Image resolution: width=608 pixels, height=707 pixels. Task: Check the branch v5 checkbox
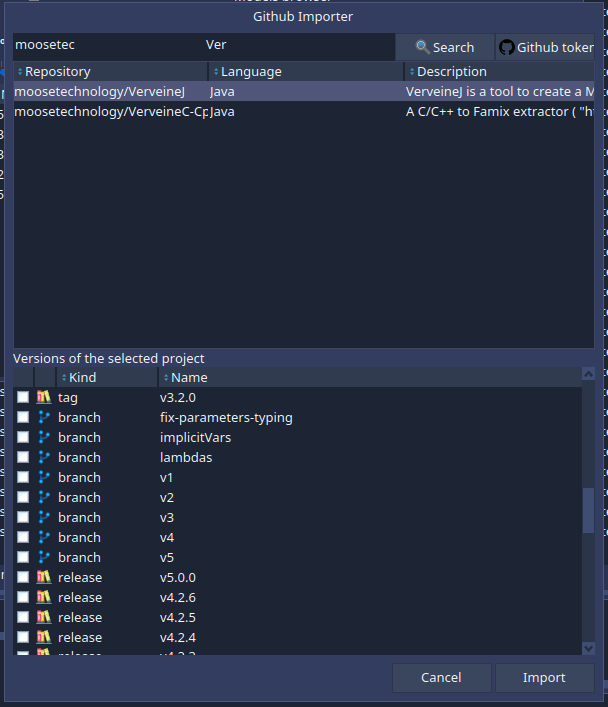23,557
